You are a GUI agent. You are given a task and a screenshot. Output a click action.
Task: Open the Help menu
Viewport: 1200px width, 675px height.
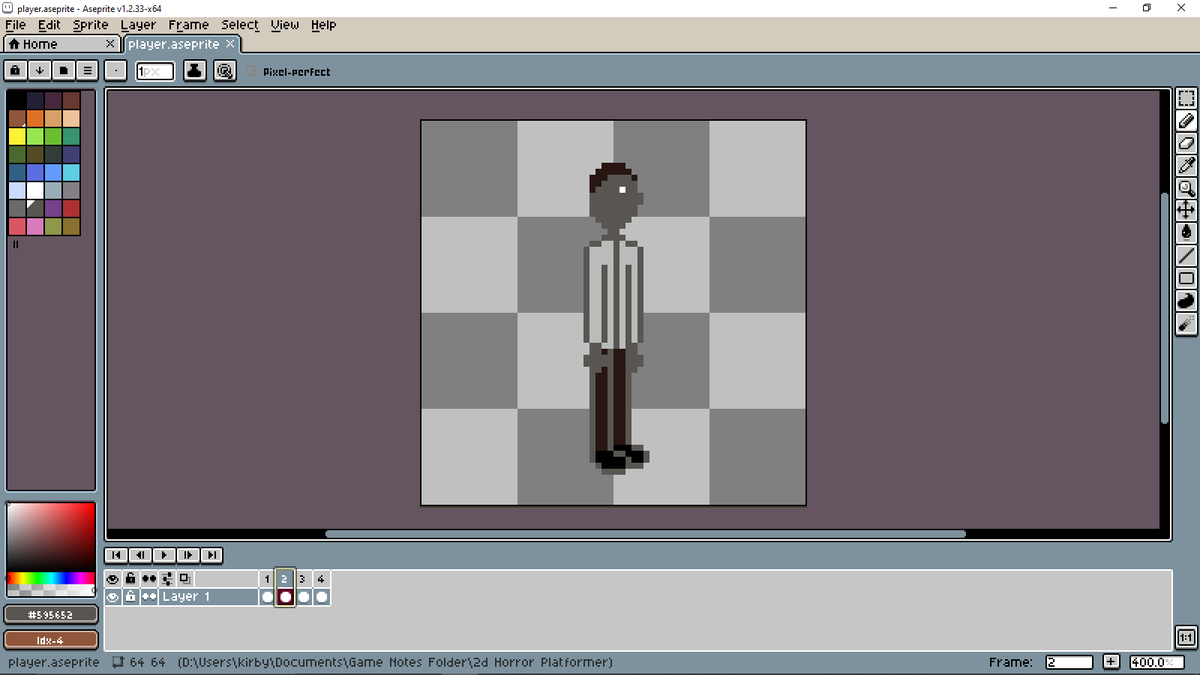323,25
